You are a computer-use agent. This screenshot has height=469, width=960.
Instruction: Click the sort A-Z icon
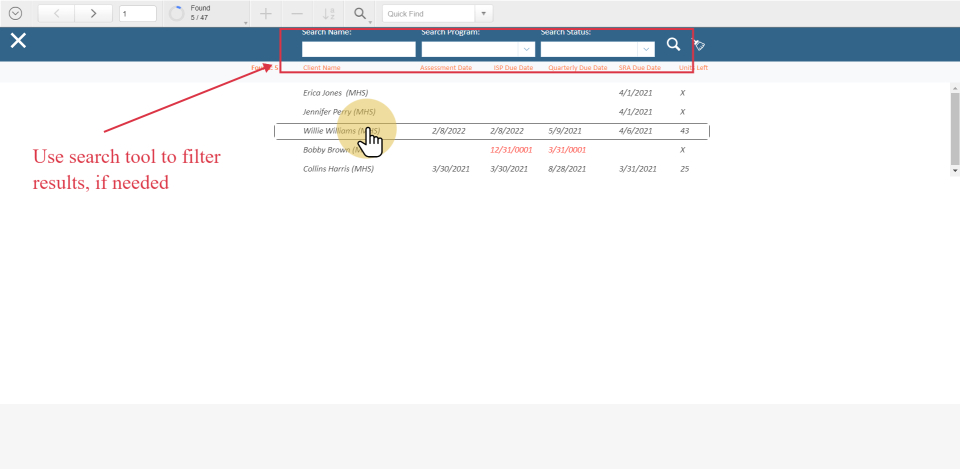click(327, 14)
